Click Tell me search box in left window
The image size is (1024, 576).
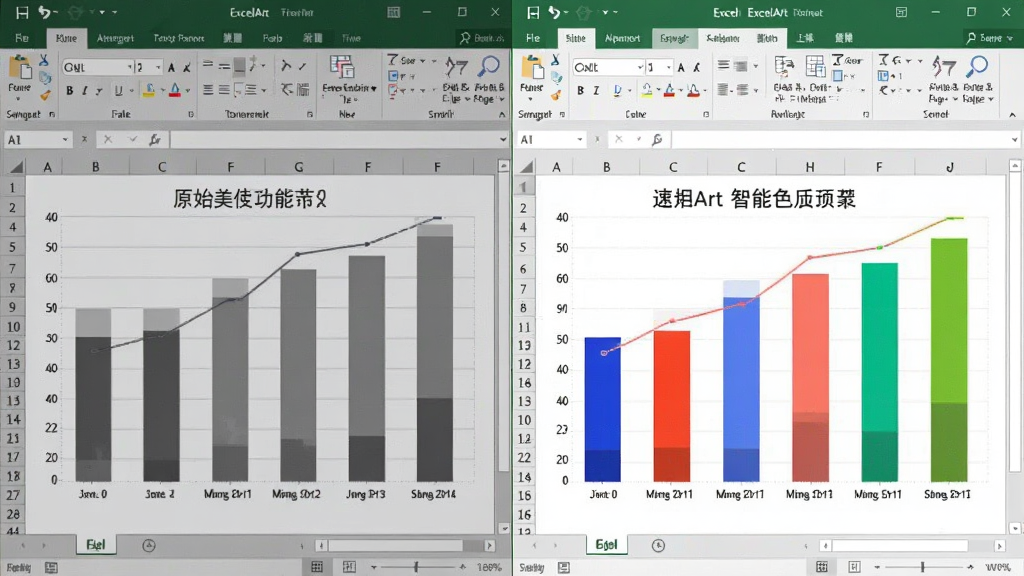click(x=482, y=38)
